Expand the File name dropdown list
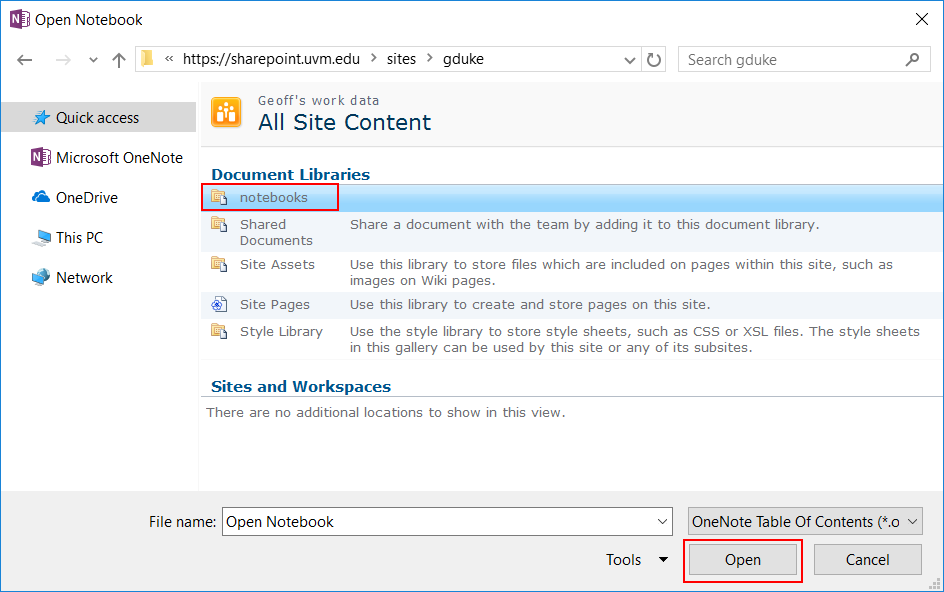944x592 pixels. pos(663,522)
